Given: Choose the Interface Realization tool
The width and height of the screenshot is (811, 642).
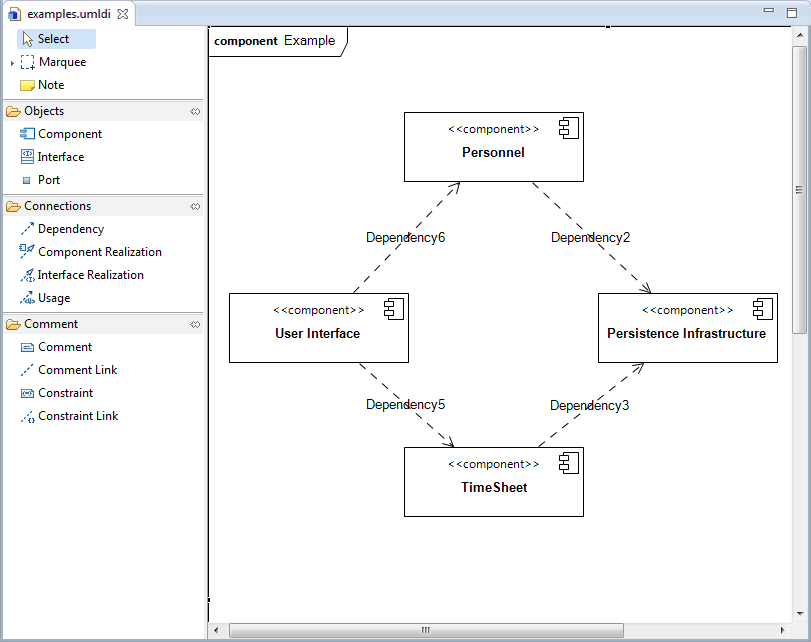Looking at the screenshot, I should click(90, 275).
